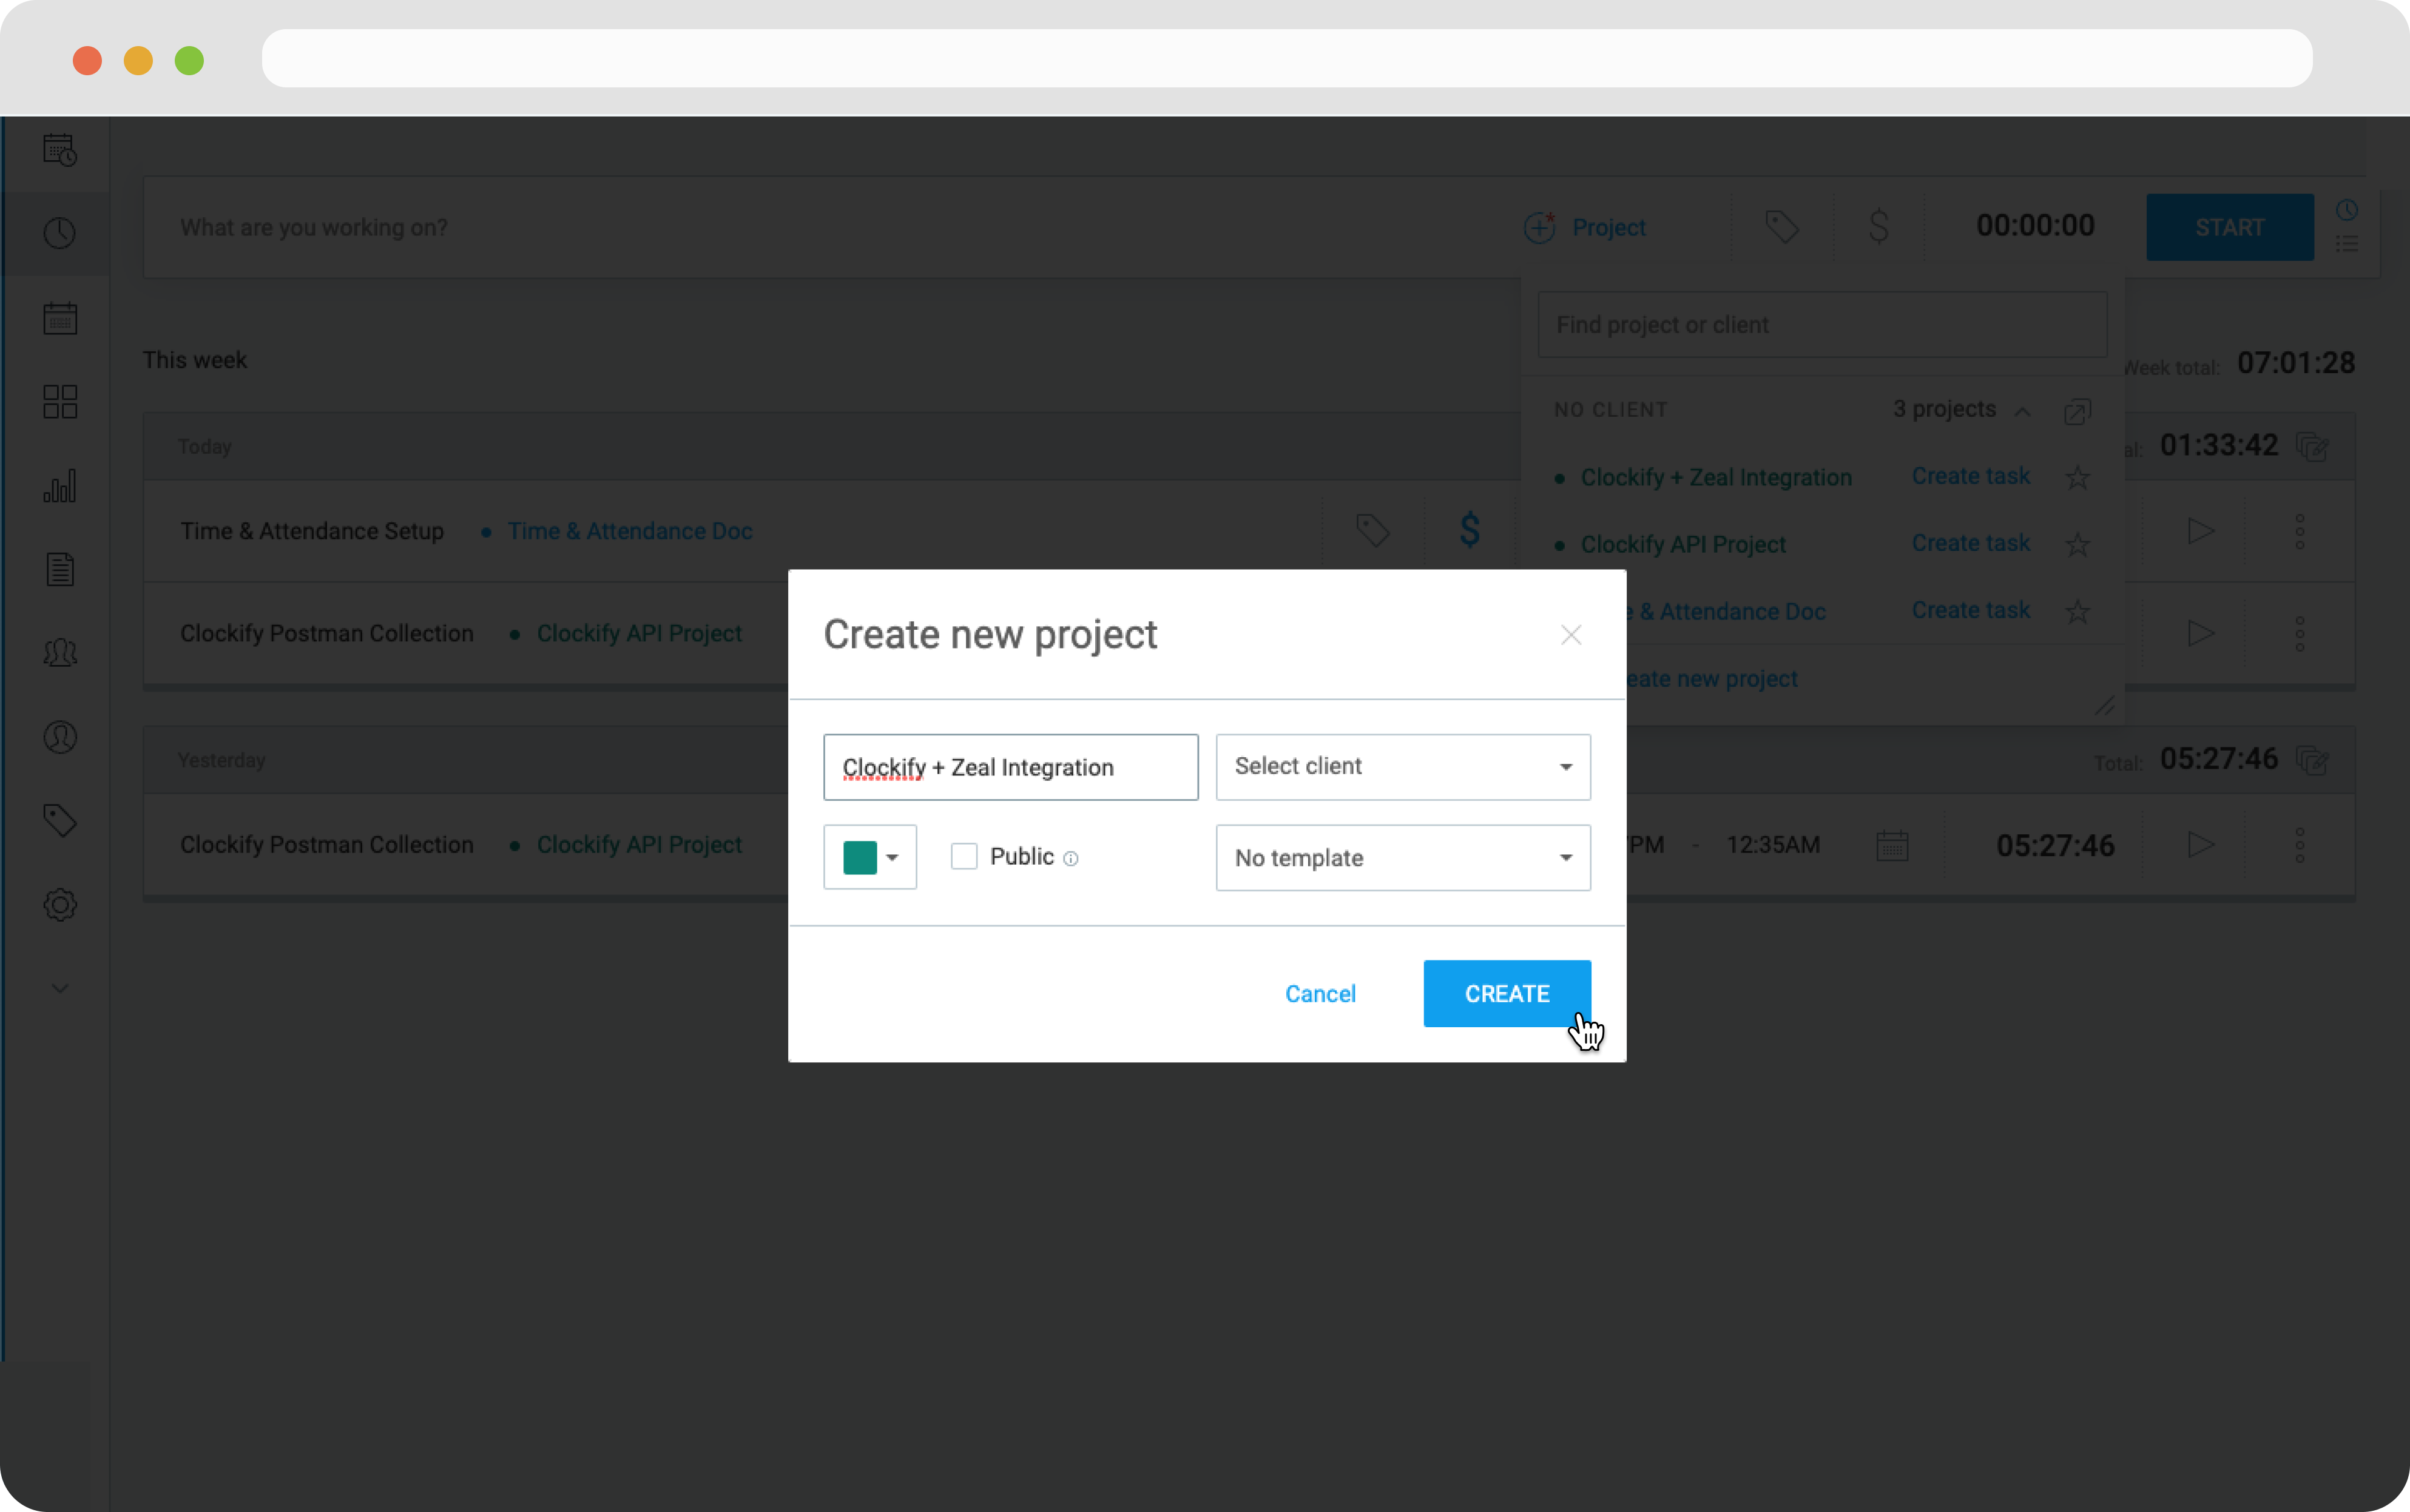Favorite Clockify API Project with star
The width and height of the screenshot is (2410, 1512).
2077,545
